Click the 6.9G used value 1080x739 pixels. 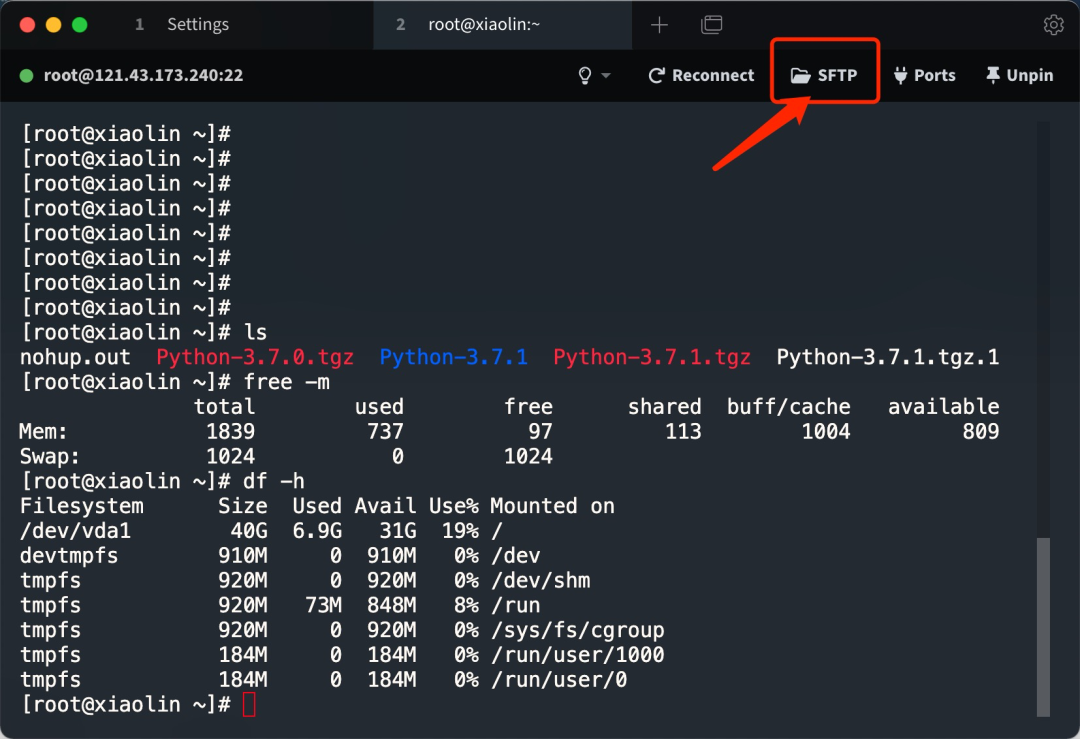click(317, 531)
